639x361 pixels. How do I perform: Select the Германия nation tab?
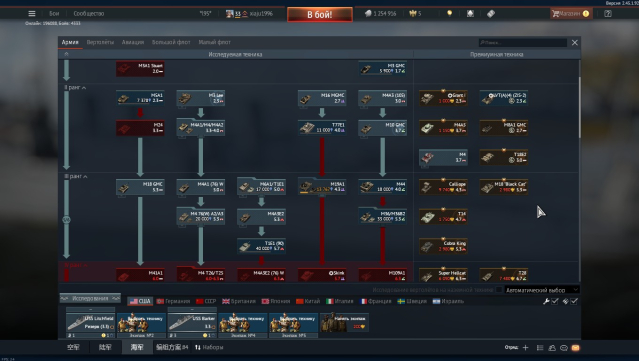173,301
